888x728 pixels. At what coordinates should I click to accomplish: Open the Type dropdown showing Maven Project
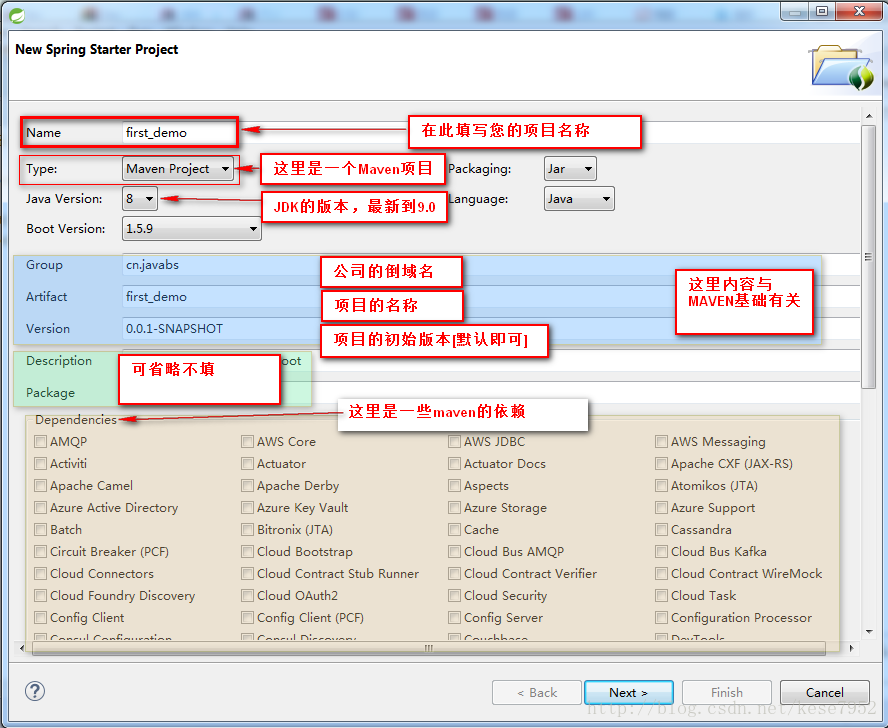[178, 169]
